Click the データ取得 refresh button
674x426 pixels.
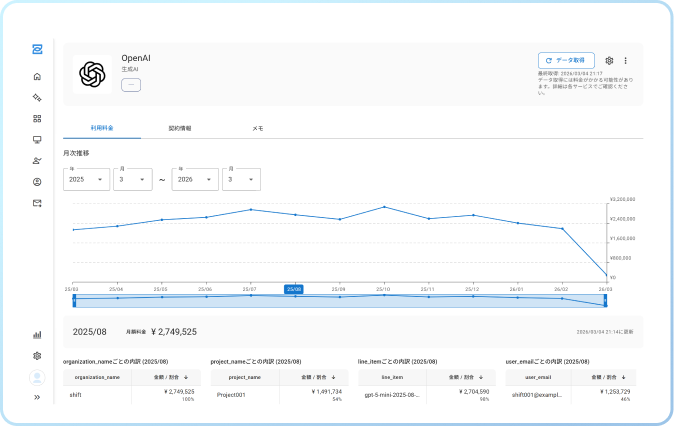tap(566, 61)
